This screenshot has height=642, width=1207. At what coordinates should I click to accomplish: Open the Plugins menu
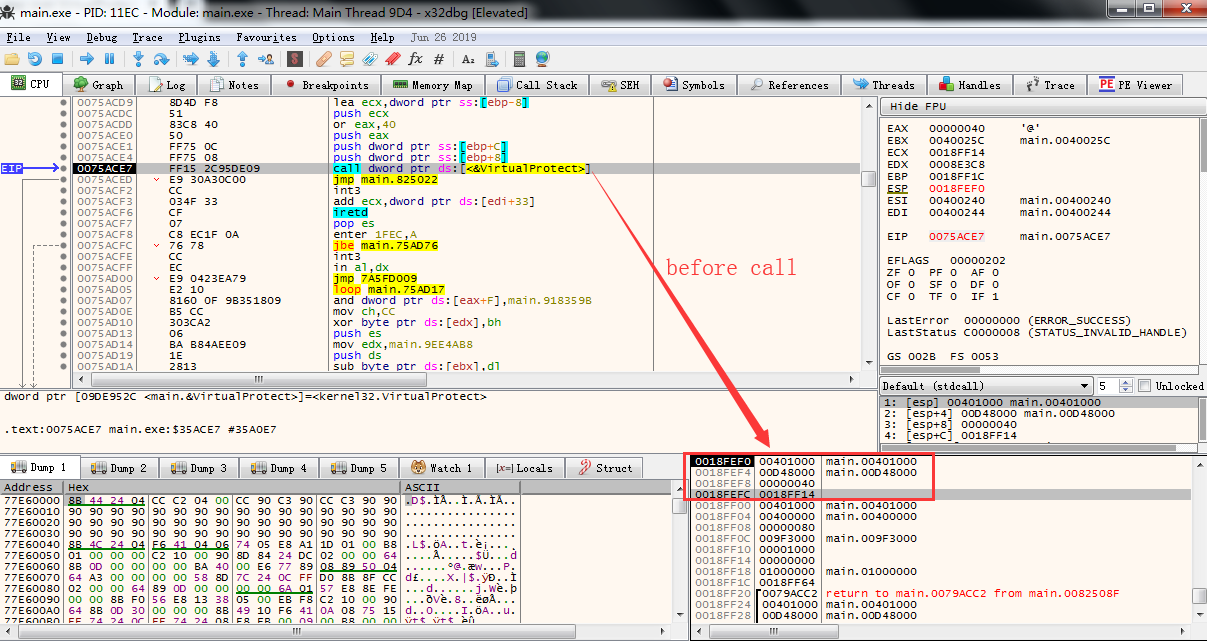coord(199,37)
